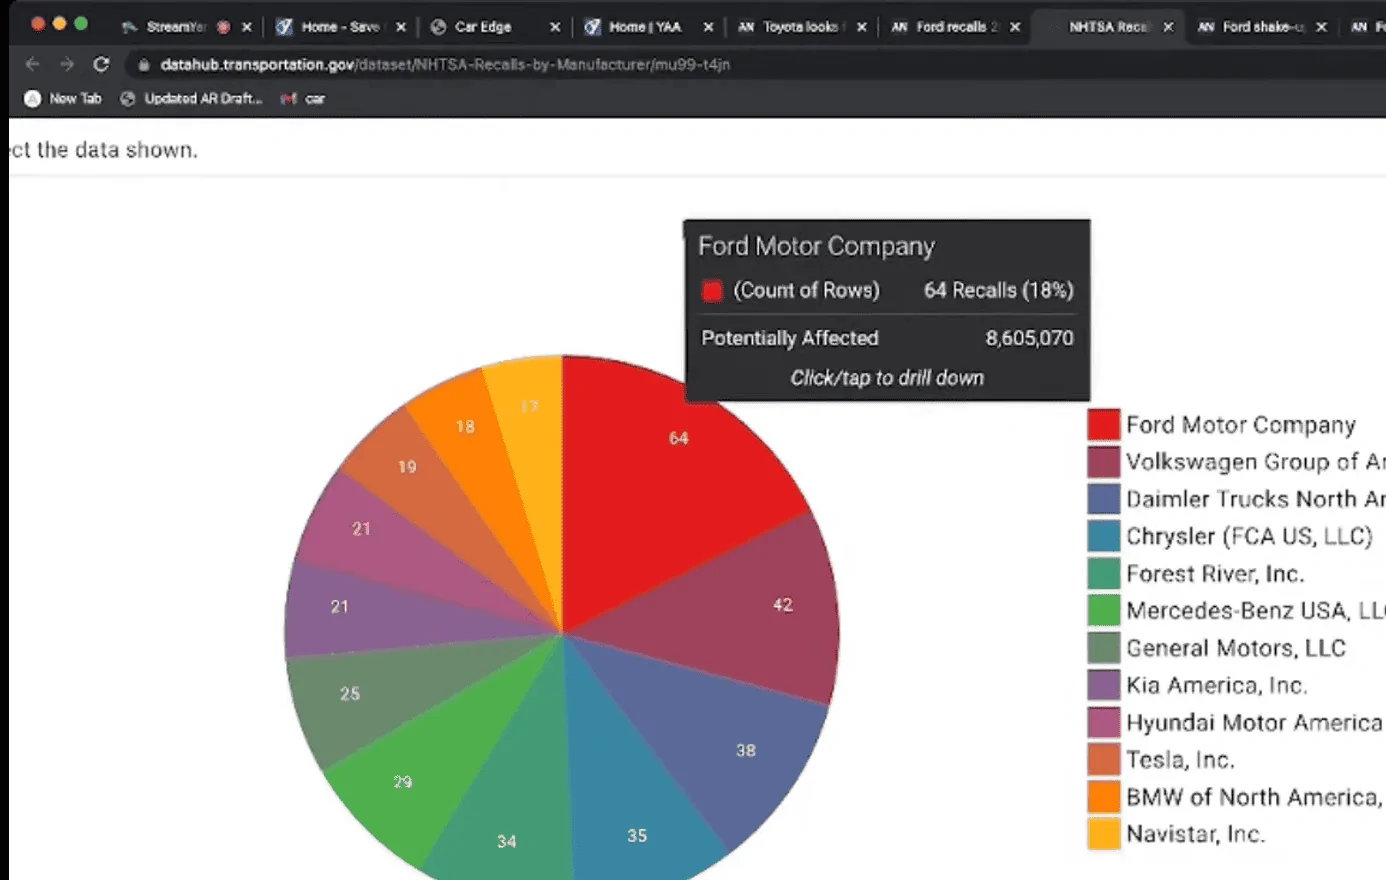Open the car bookmark
The height and width of the screenshot is (880, 1386).
[x=303, y=99]
